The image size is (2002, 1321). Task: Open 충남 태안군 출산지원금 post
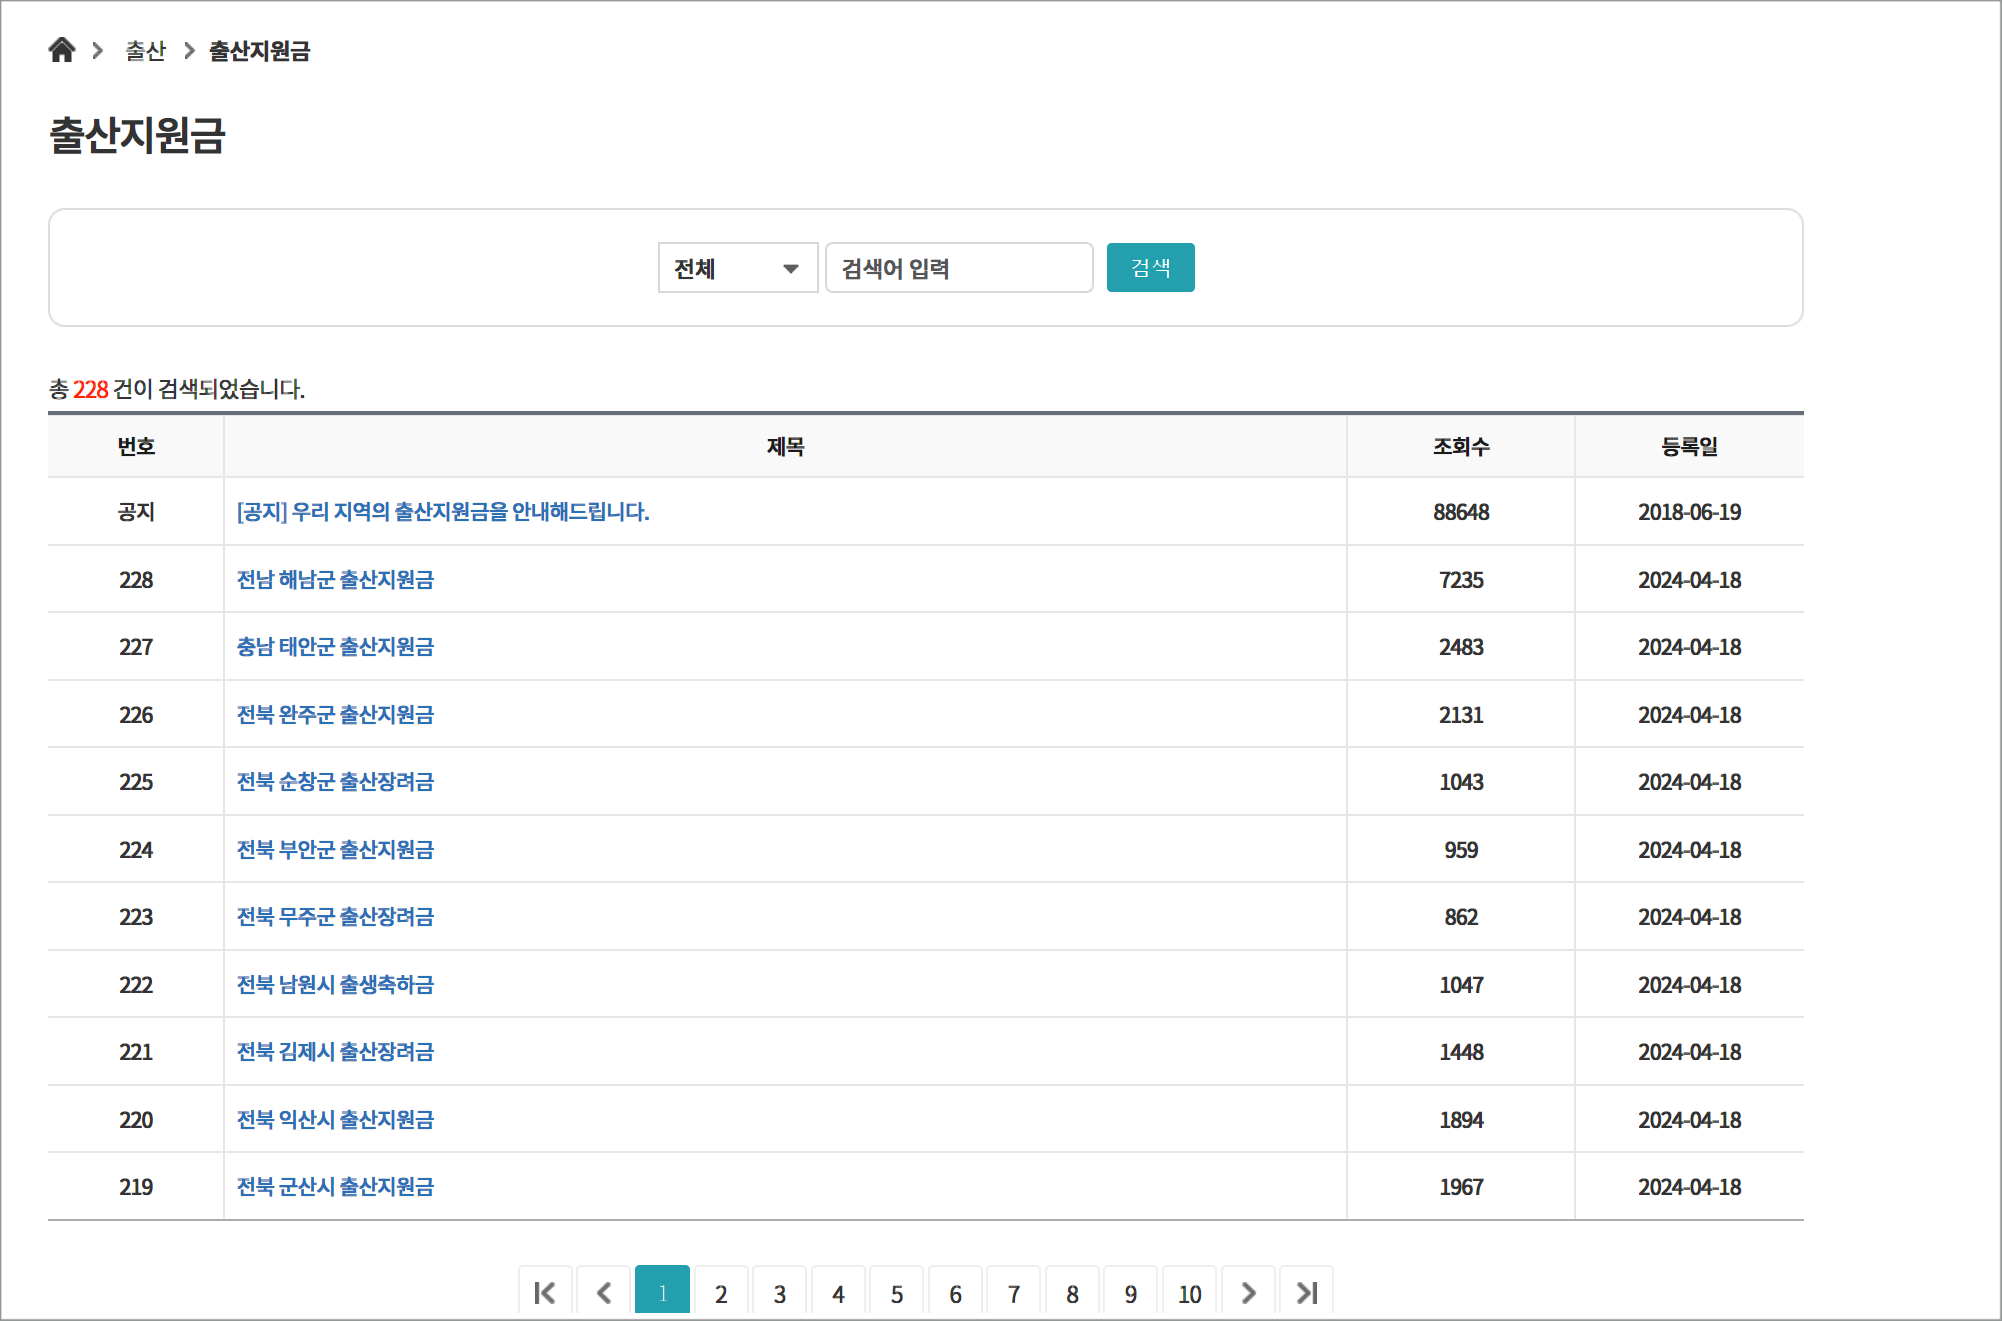[335, 647]
